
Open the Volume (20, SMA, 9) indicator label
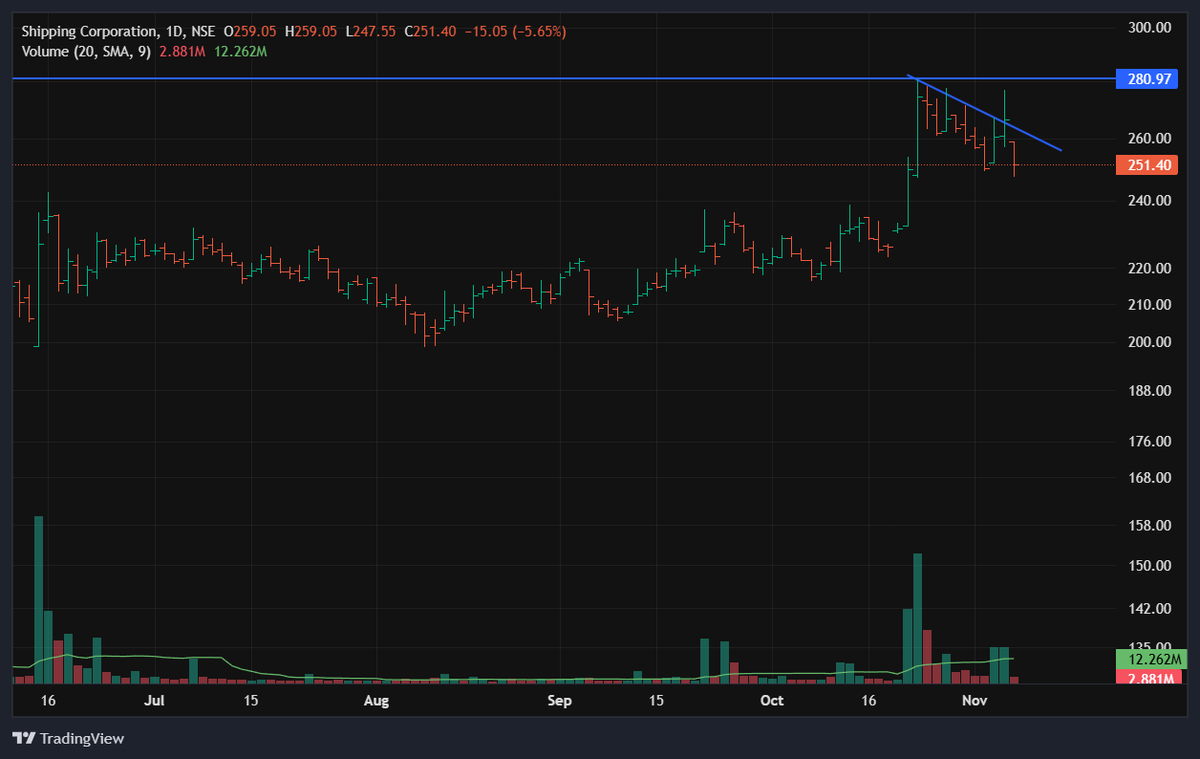(86, 51)
